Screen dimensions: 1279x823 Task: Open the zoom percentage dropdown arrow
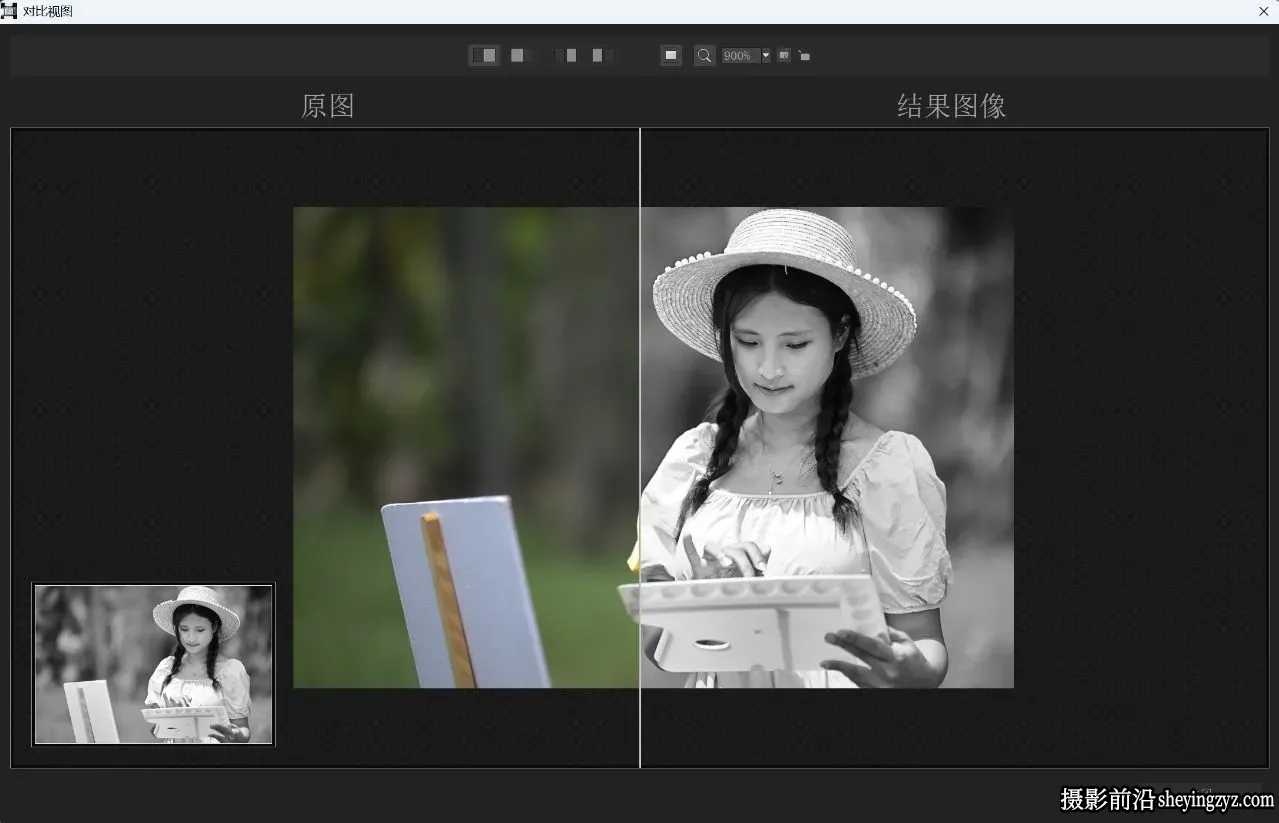(x=766, y=56)
